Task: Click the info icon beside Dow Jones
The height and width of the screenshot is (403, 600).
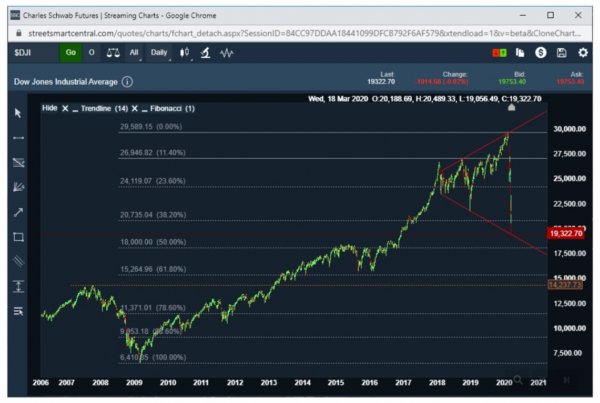Action: coord(128,81)
